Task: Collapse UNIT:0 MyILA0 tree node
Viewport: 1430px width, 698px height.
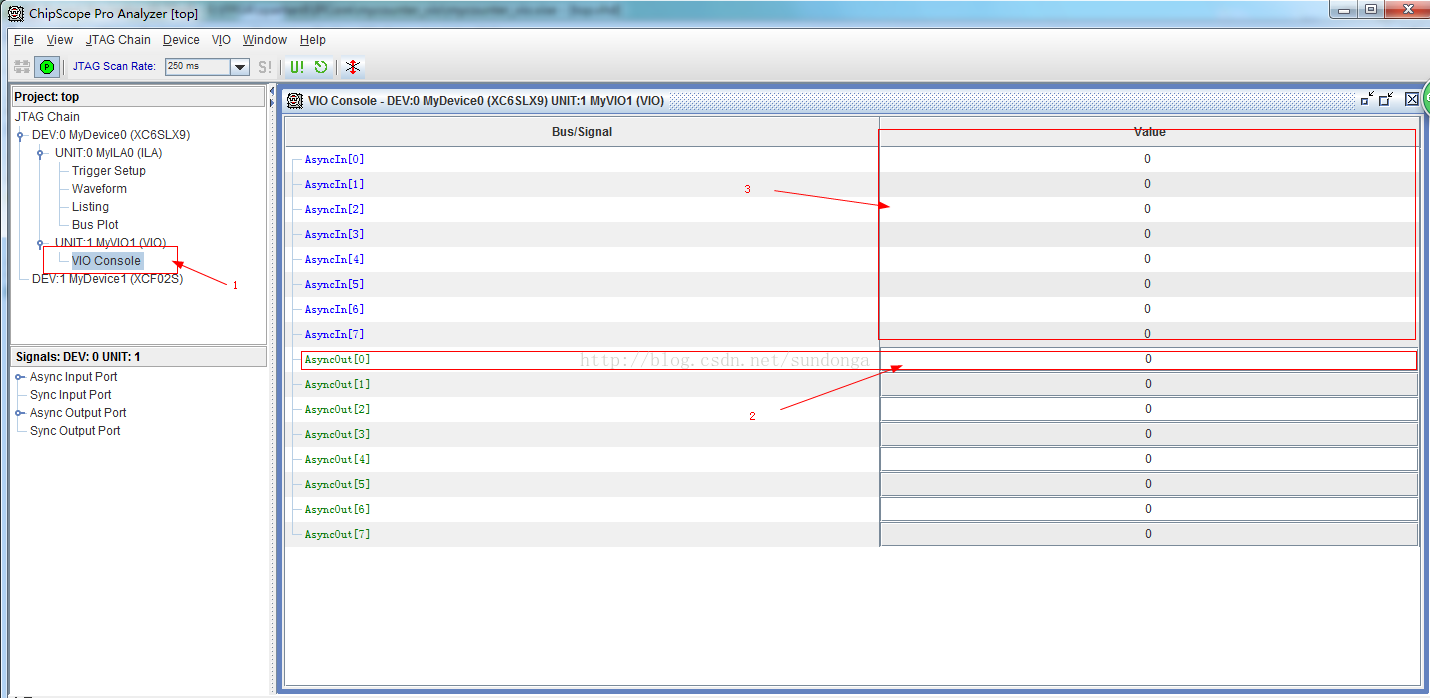Action: [40, 153]
